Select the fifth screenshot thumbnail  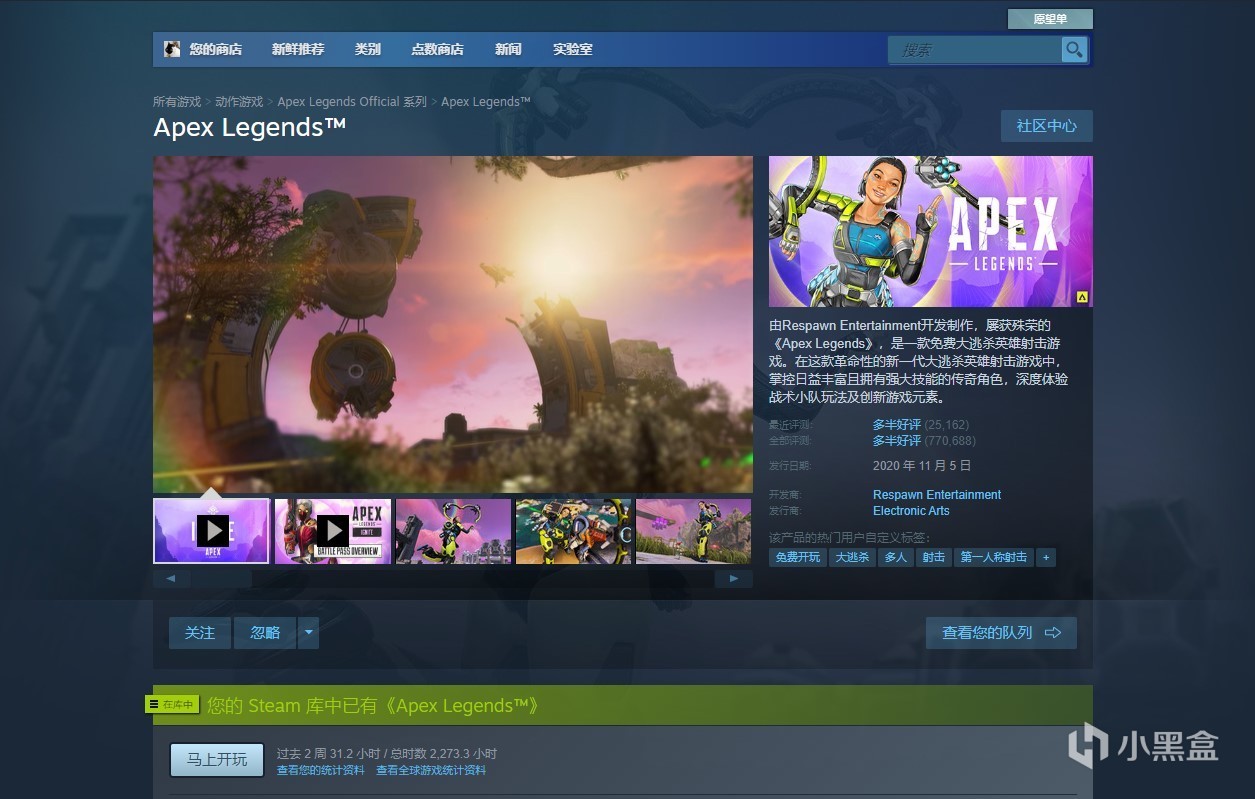coord(694,531)
